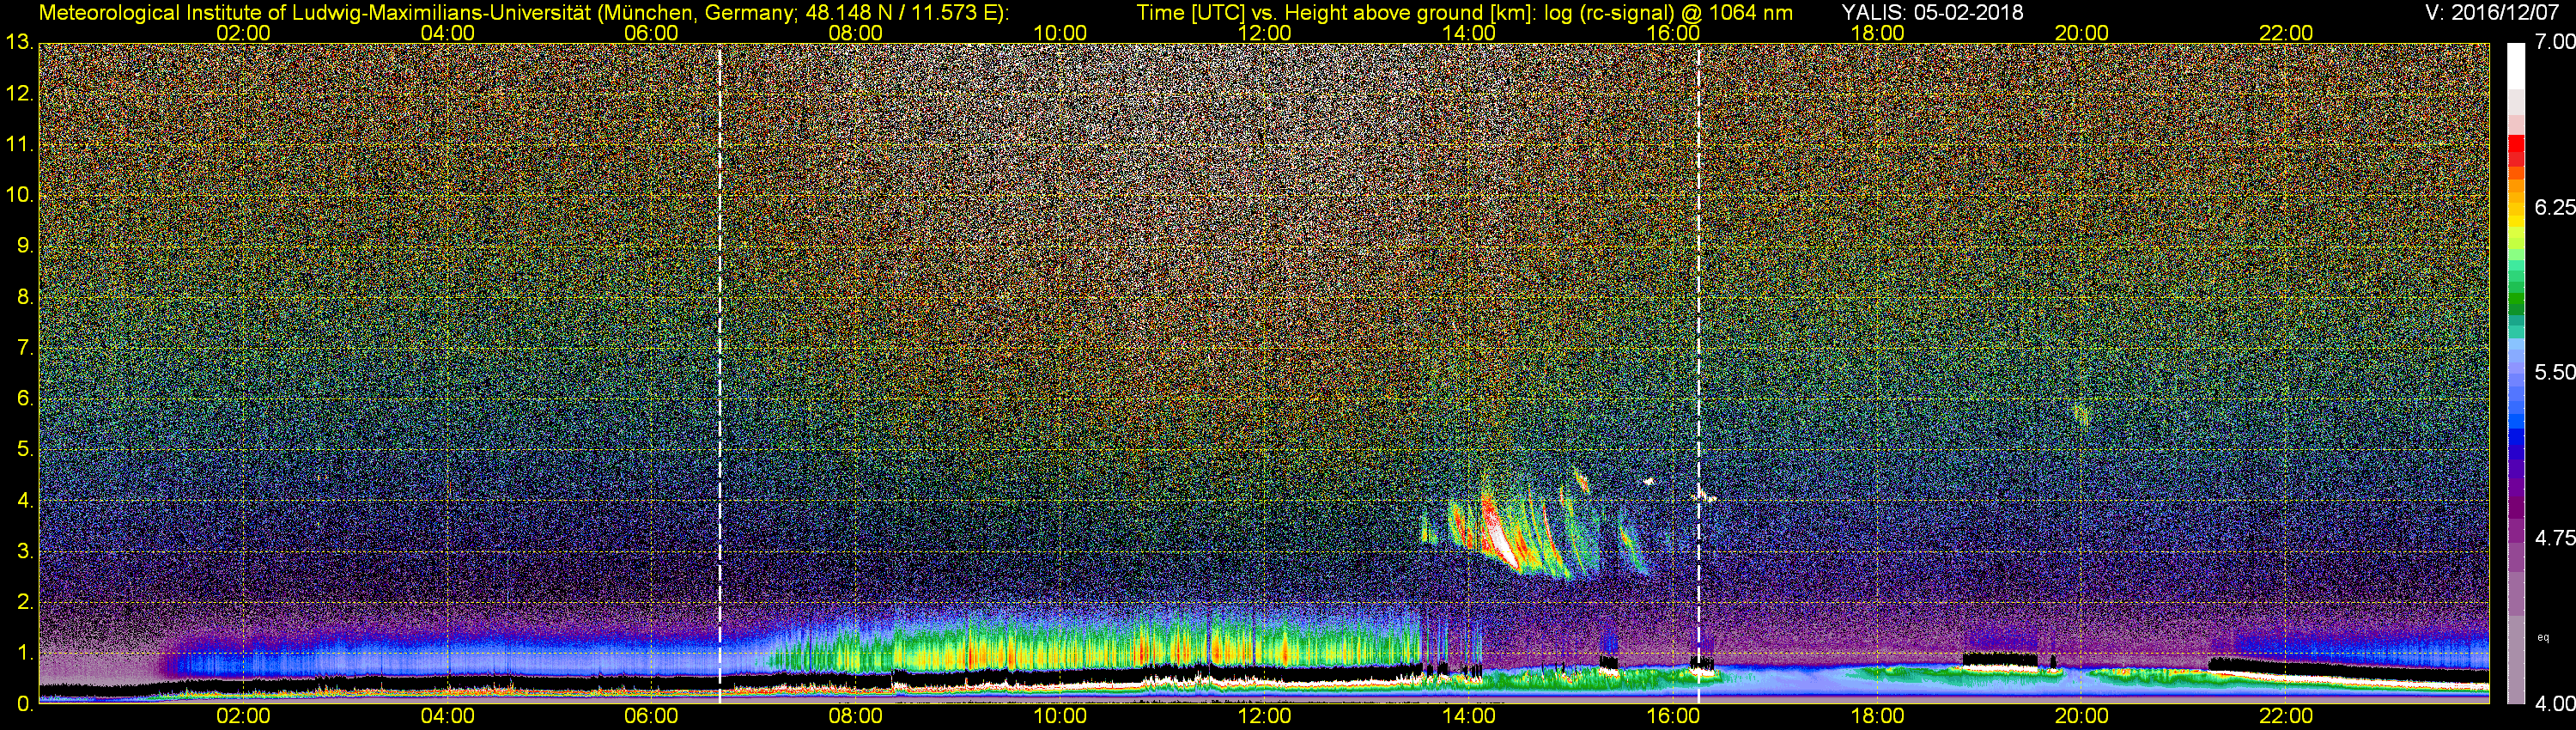This screenshot has width=2576, height=730.
Task: Click the Meteorological Institute title text
Action: [x=523, y=12]
